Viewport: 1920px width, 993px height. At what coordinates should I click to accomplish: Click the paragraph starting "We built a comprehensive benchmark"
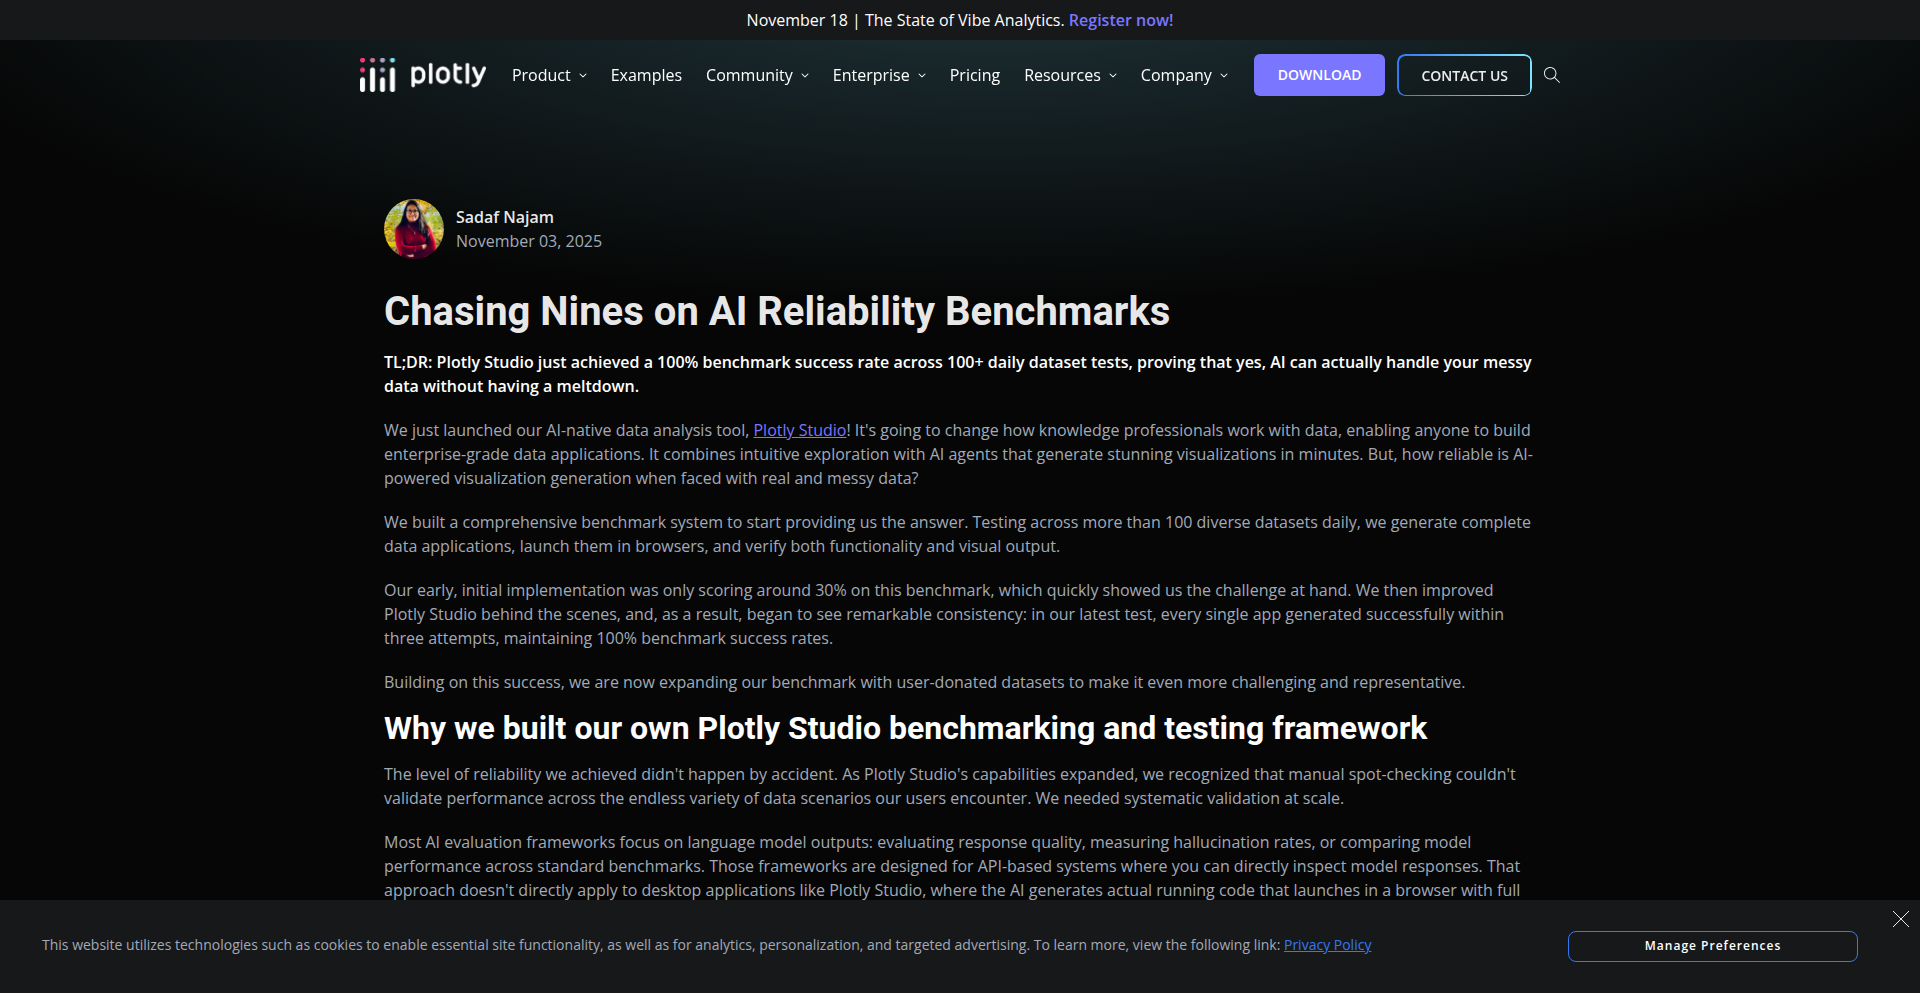click(957, 534)
